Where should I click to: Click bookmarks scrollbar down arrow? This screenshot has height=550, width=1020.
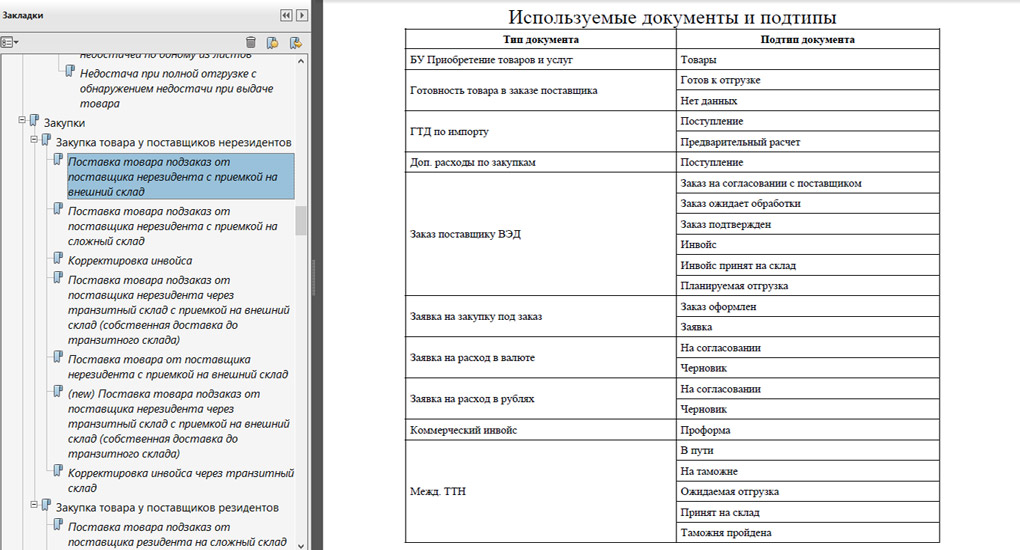(x=301, y=545)
